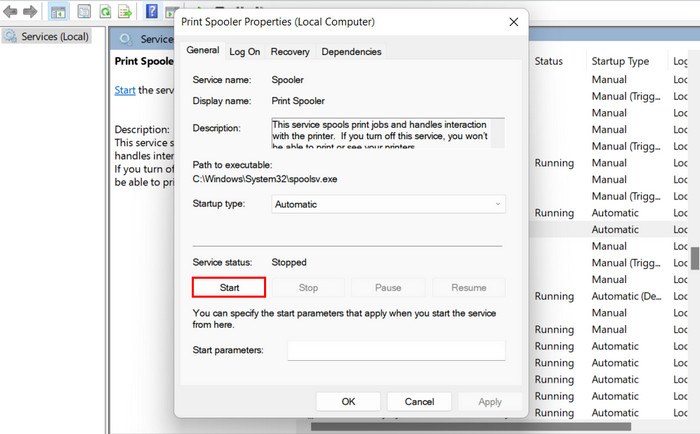Click the Resume service button
This screenshot has width=700, height=434.
point(469,288)
